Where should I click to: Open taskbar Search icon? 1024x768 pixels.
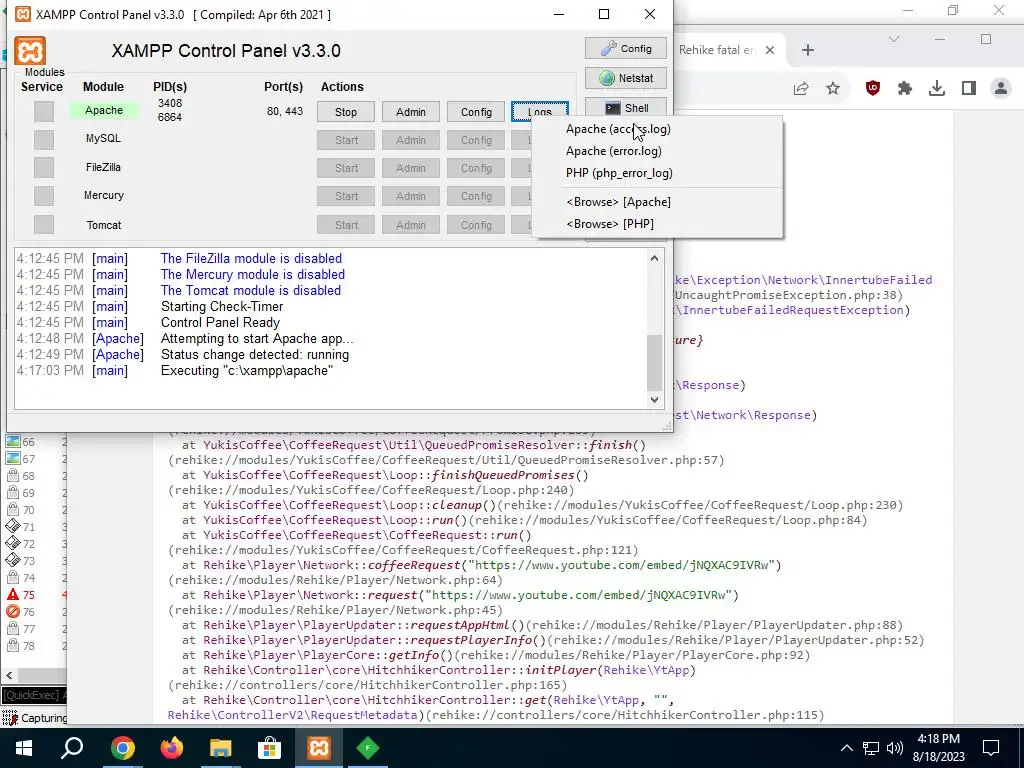tap(72, 748)
